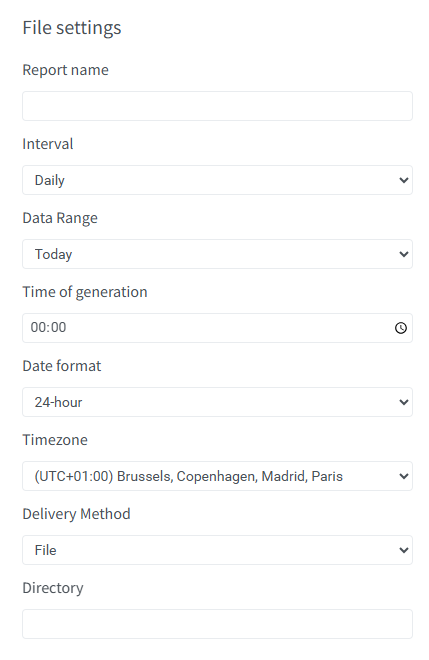Click the Delivery Method dropdown chevron arrow
This screenshot has height=660, width=429.
coord(403,551)
